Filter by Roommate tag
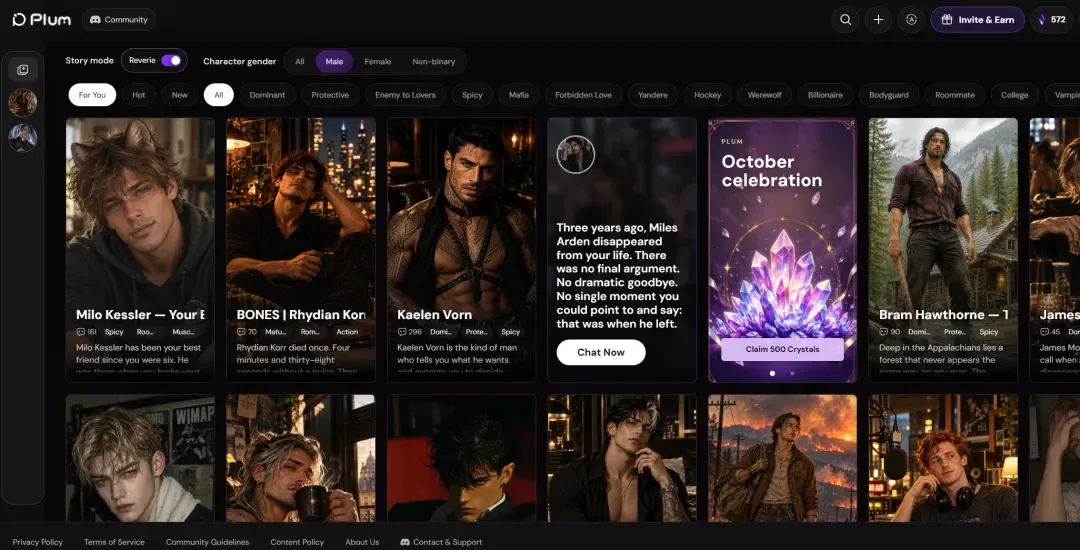 click(955, 95)
